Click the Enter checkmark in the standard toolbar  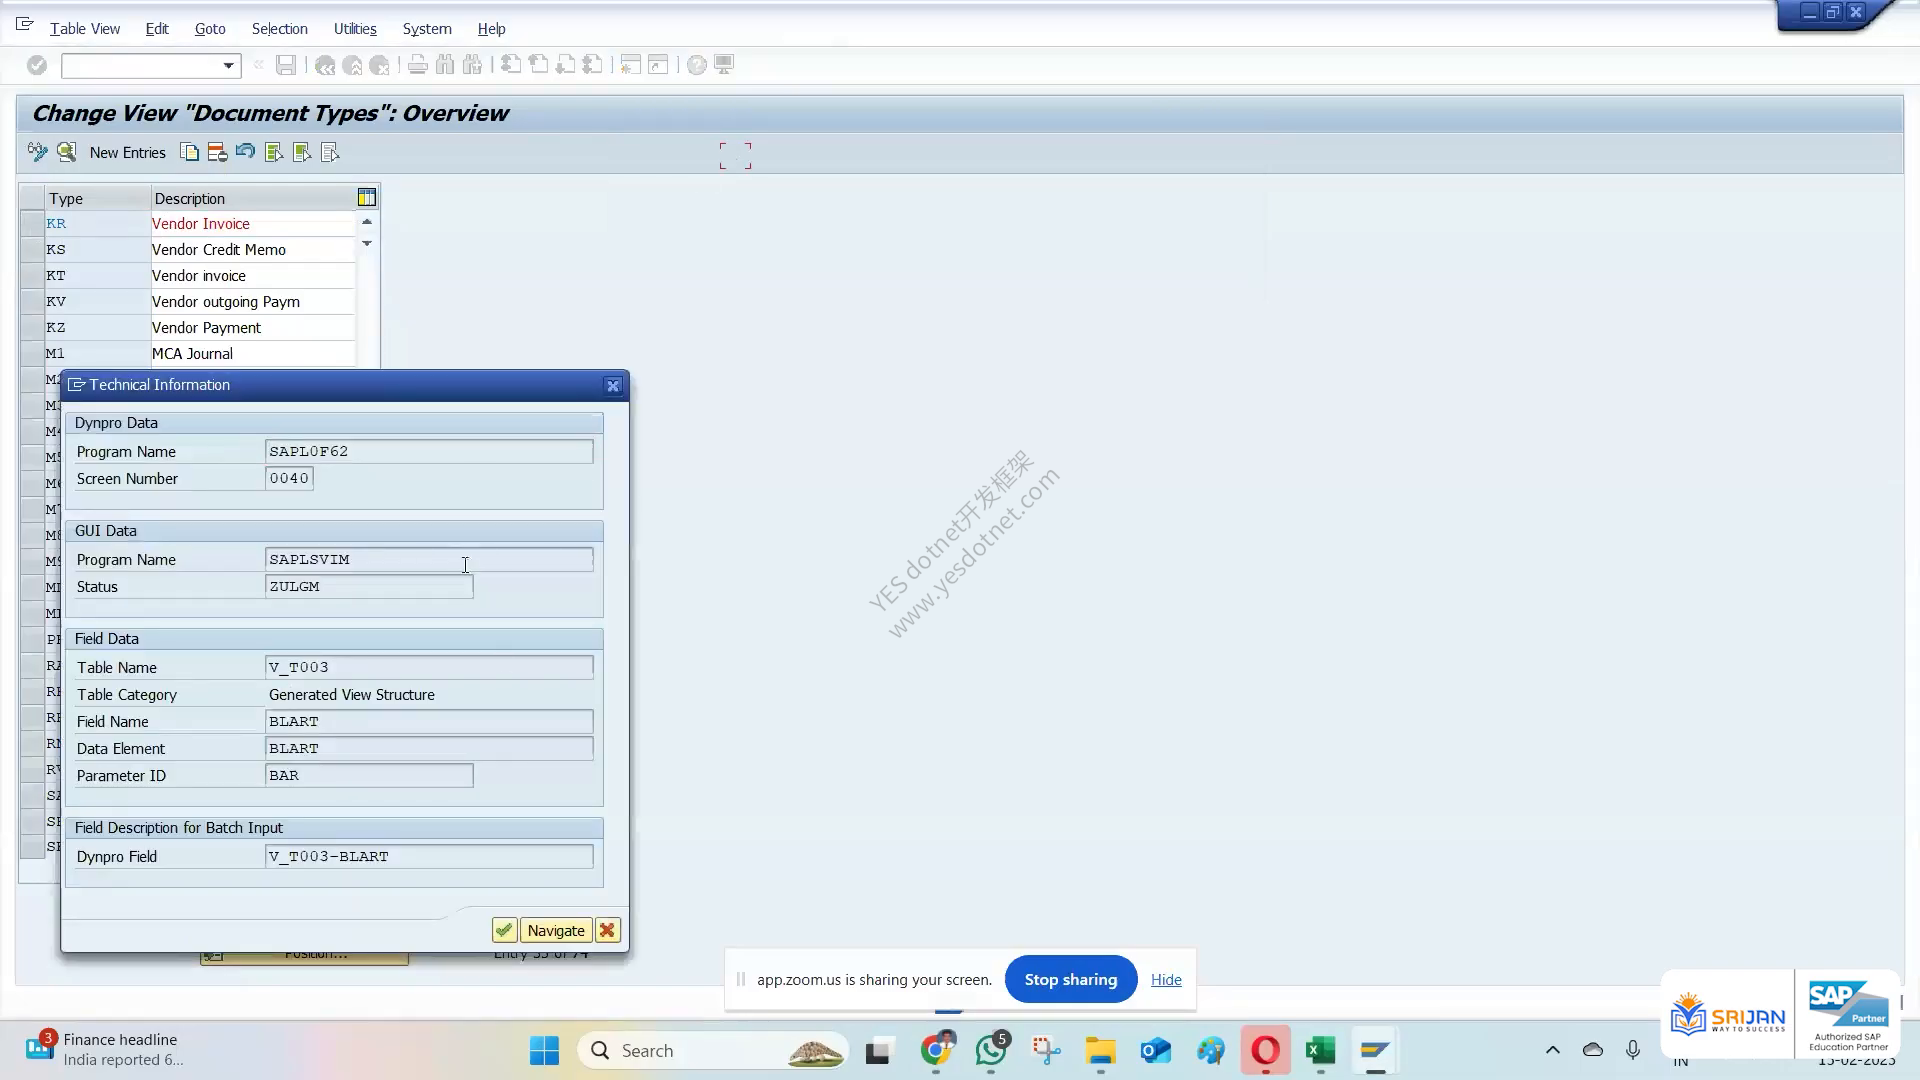tap(37, 65)
